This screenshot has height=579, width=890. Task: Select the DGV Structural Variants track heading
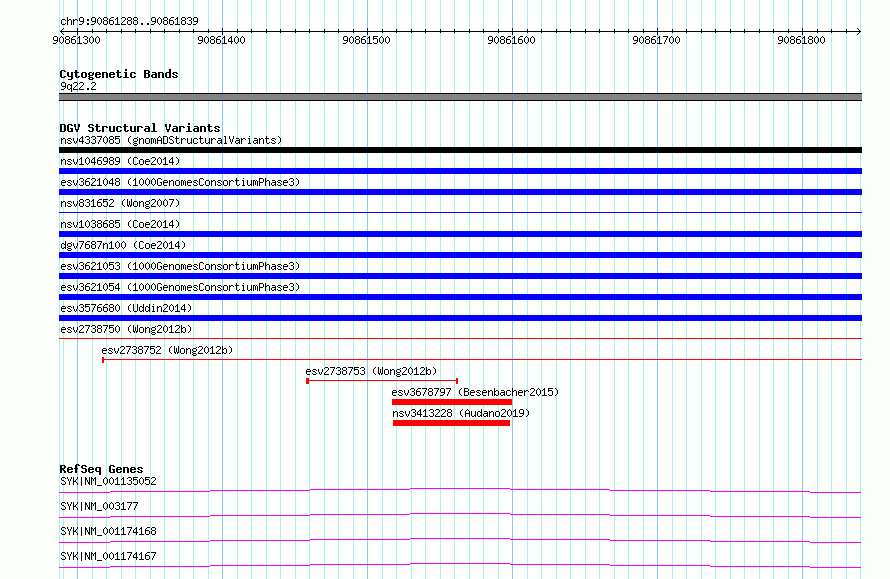click(140, 128)
